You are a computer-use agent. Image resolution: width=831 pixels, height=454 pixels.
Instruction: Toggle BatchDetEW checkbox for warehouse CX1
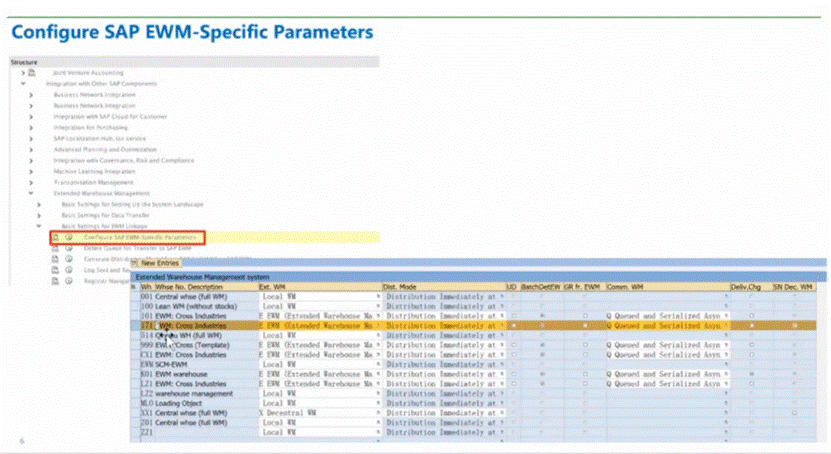pos(542,355)
